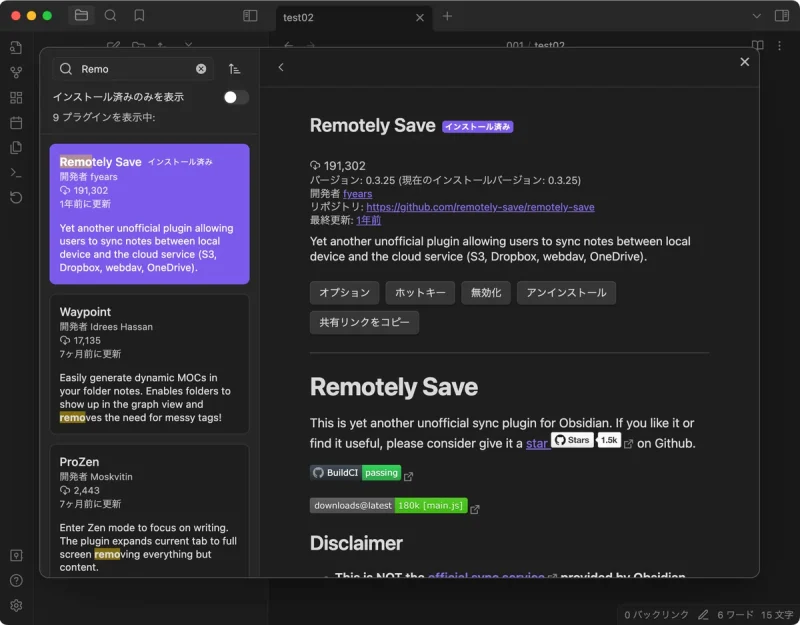Open search via magnifier icon in title bar
The image size is (800, 625).
pos(110,15)
